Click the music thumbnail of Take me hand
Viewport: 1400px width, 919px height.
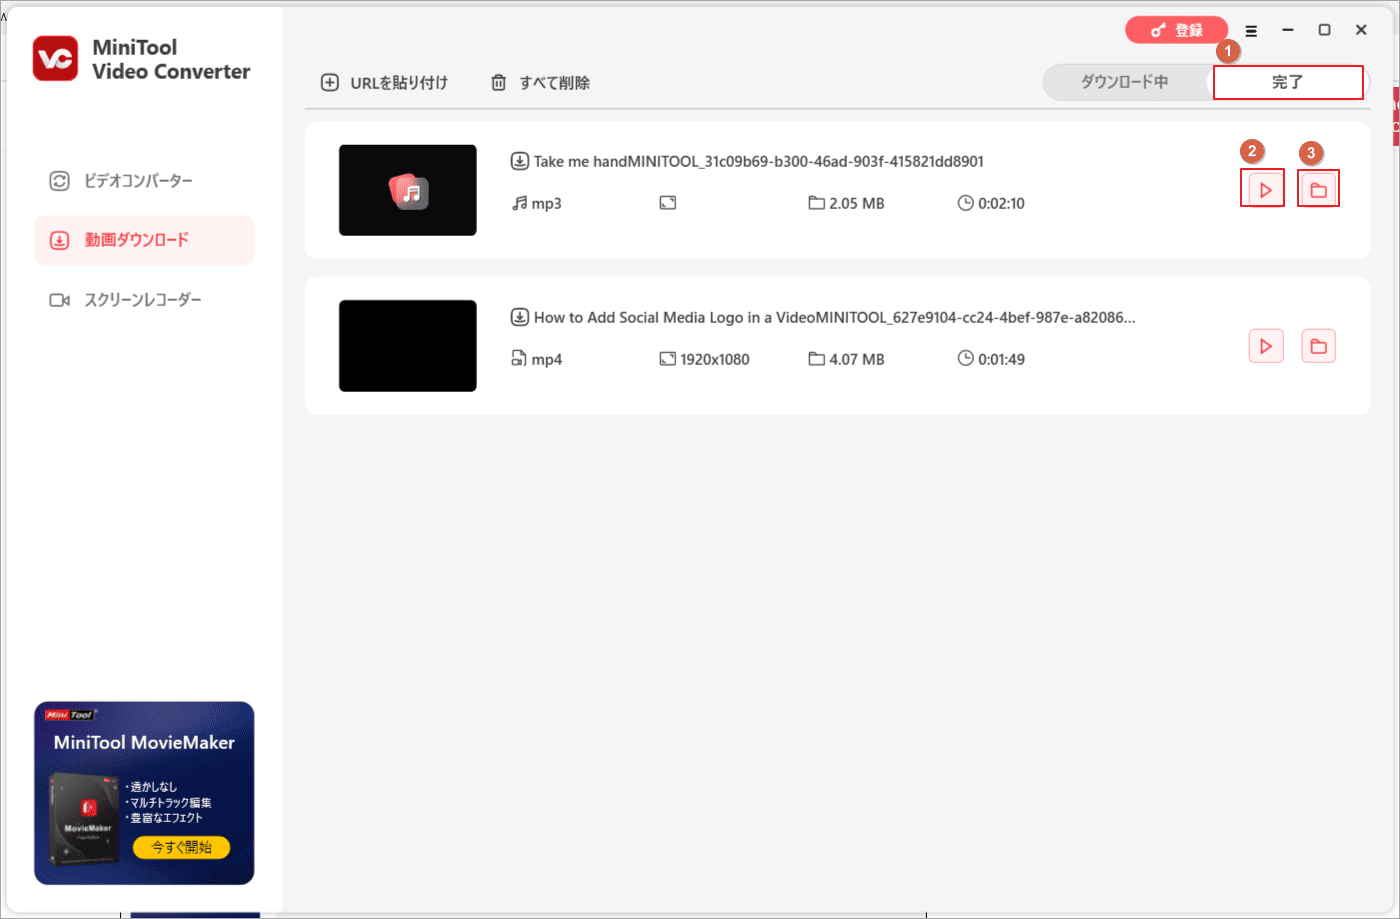click(408, 190)
